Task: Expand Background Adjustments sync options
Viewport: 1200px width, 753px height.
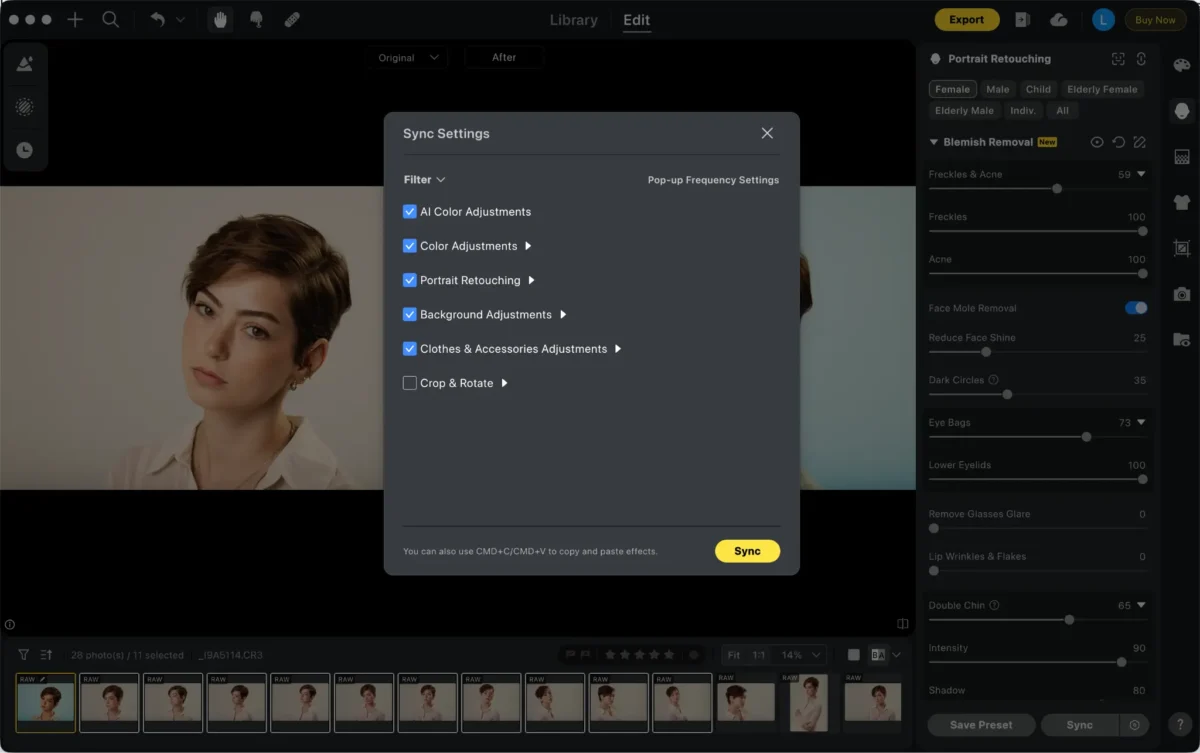Action: (563, 315)
